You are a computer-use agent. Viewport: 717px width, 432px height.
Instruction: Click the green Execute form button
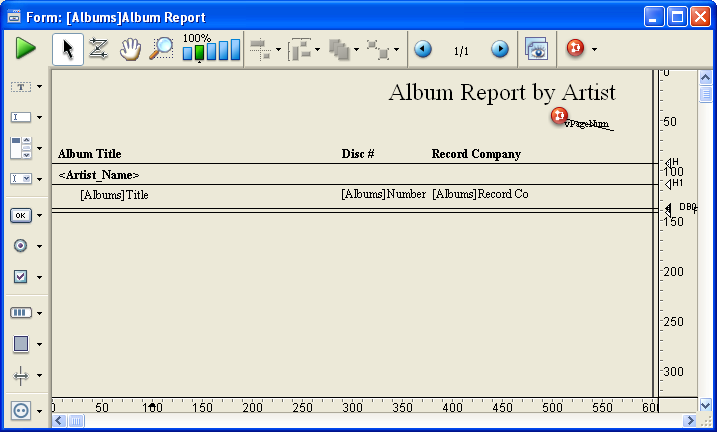[25, 49]
